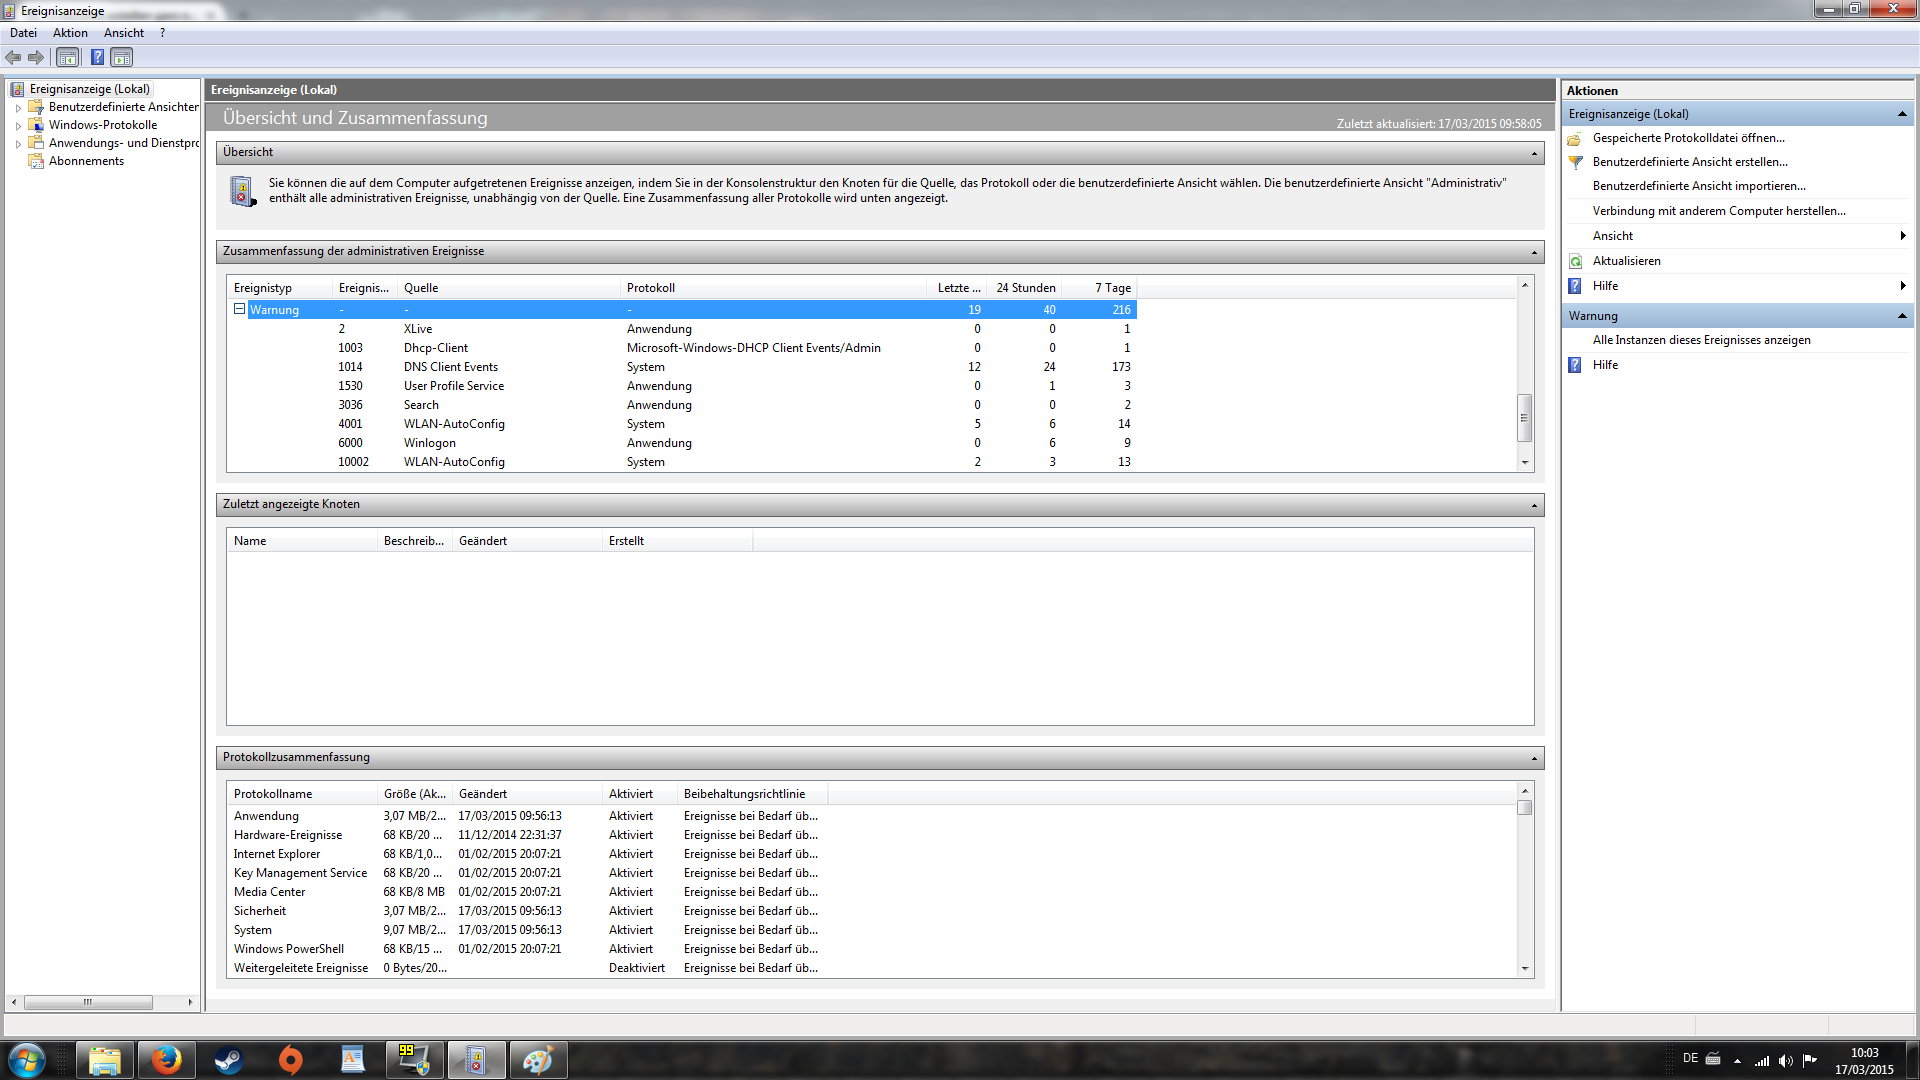Viewport: 1920px width, 1080px height.
Task: Click the show/hide action pane toolbar icon
Action: (x=121, y=58)
